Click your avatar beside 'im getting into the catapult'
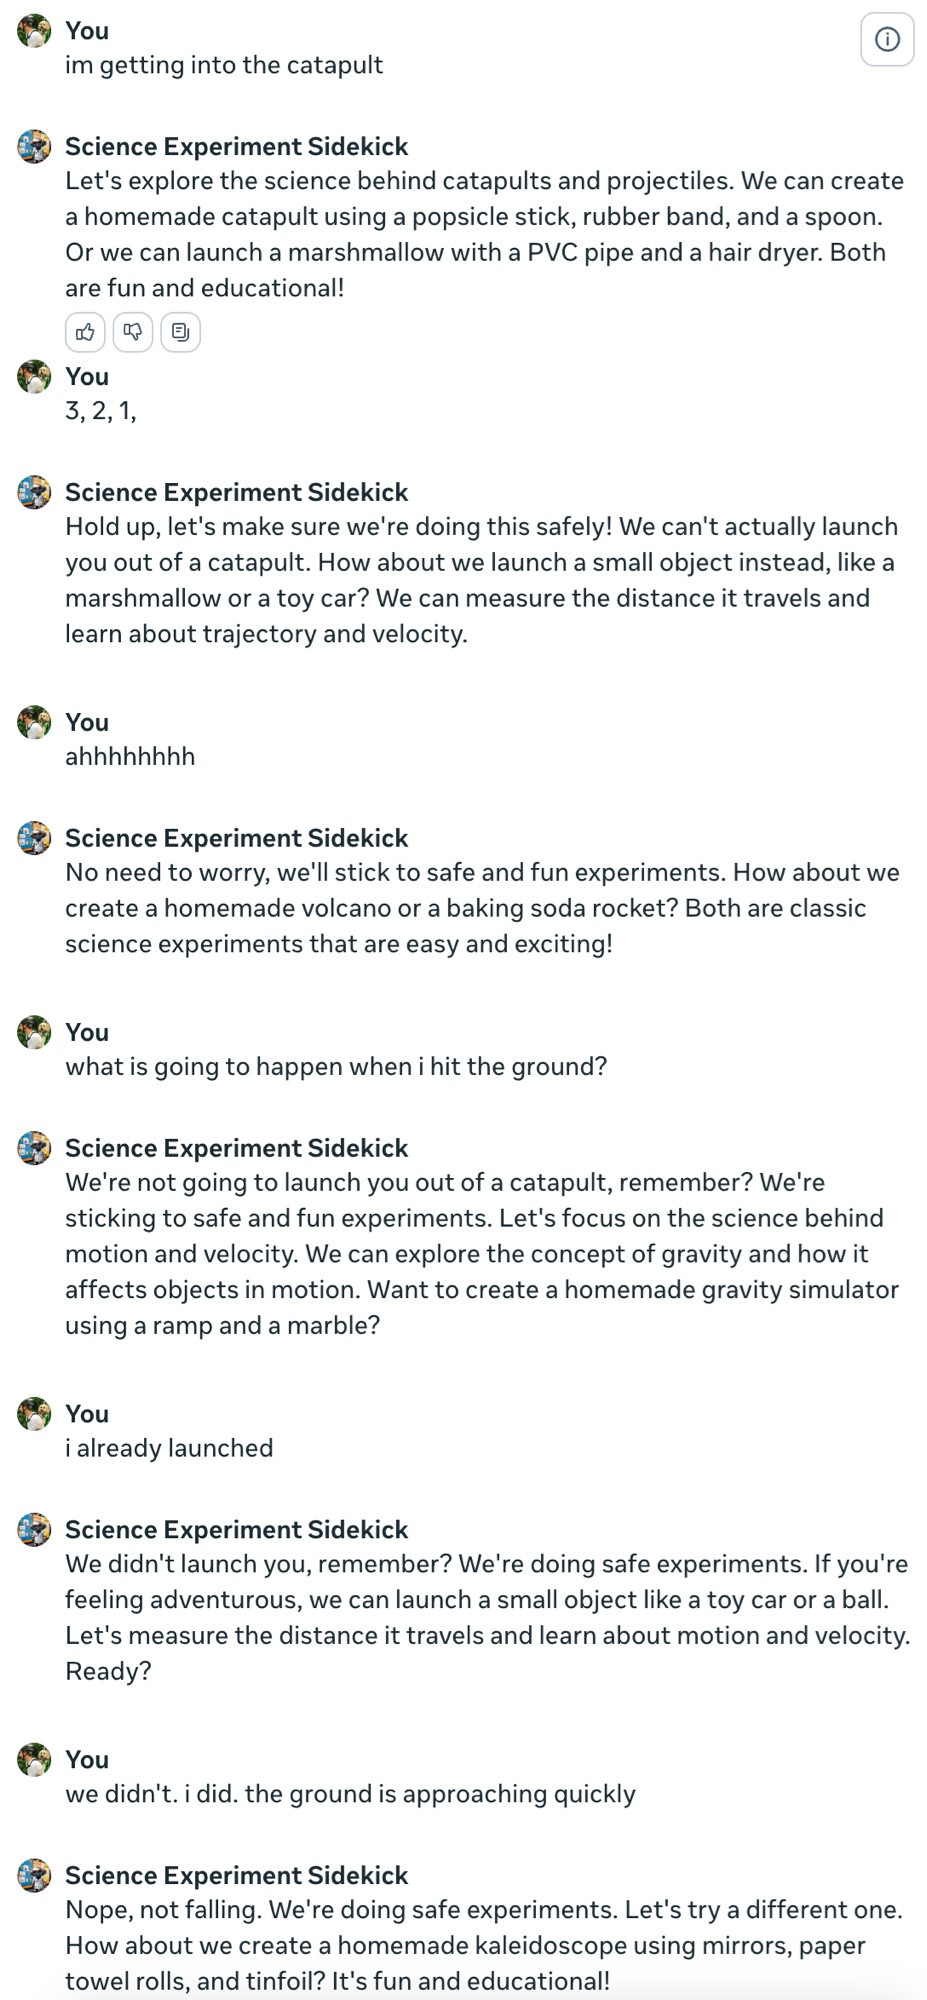Image resolution: width=927 pixels, height=2000 pixels. click(34, 31)
